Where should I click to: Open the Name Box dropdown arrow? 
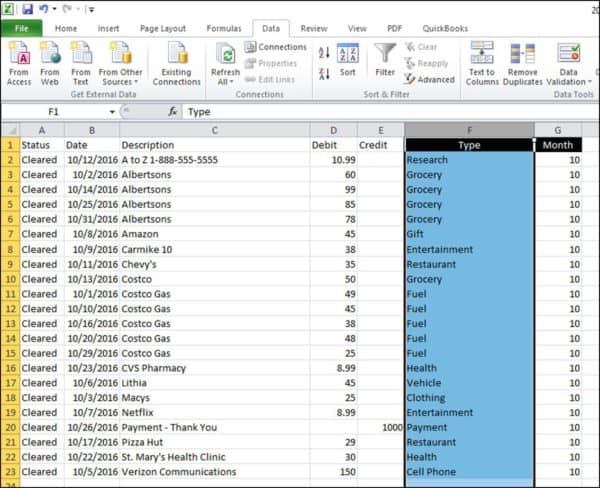point(112,112)
